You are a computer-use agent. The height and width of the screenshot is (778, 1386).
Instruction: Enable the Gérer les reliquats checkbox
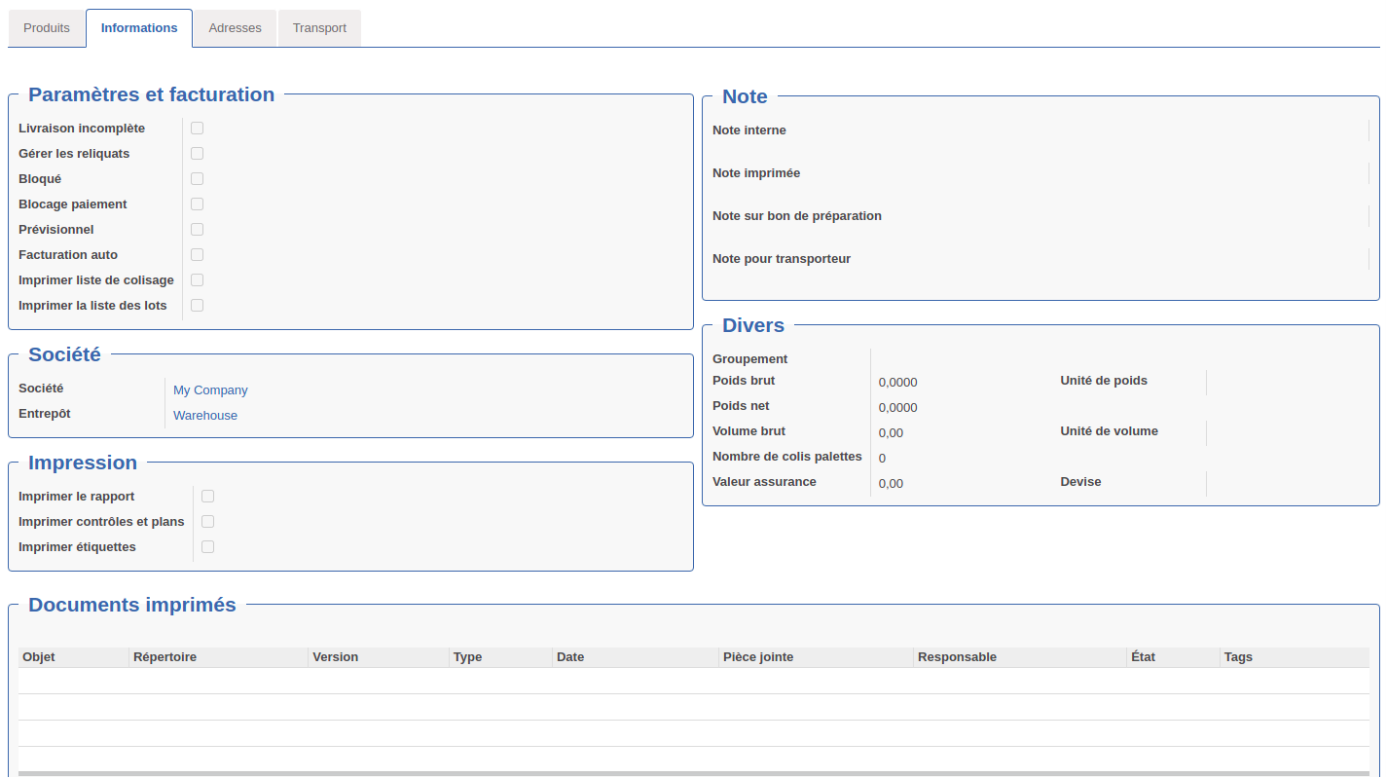[197, 153]
